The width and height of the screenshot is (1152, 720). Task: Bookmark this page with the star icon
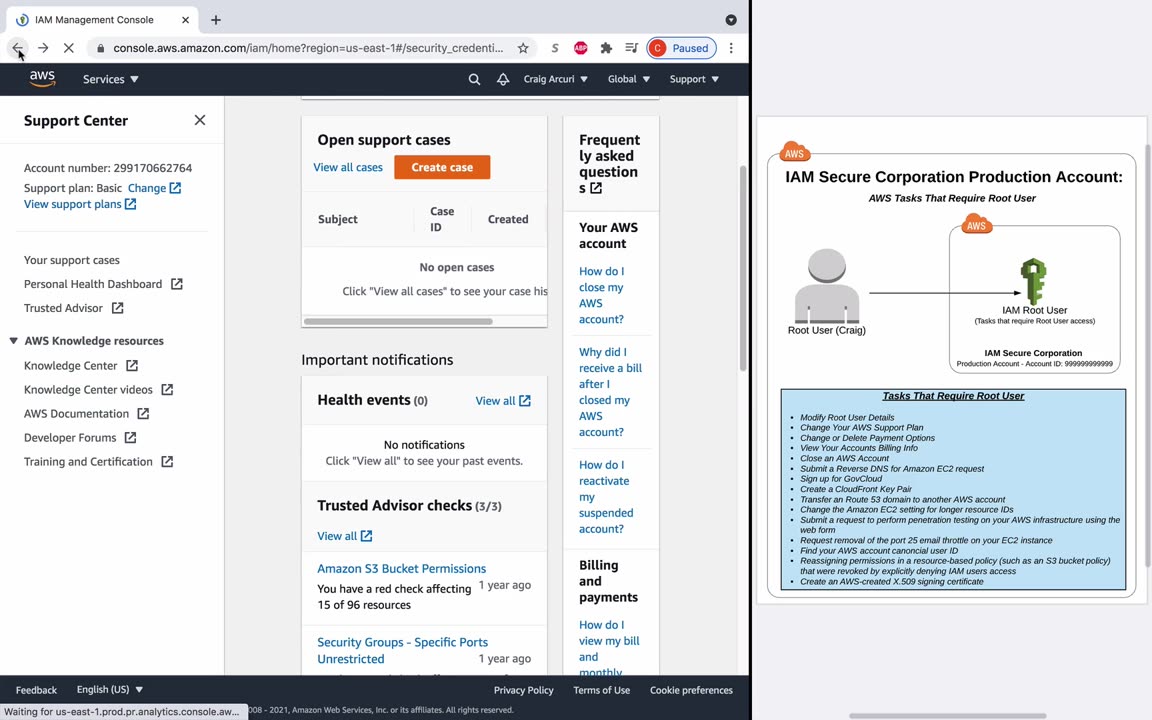coord(522,48)
